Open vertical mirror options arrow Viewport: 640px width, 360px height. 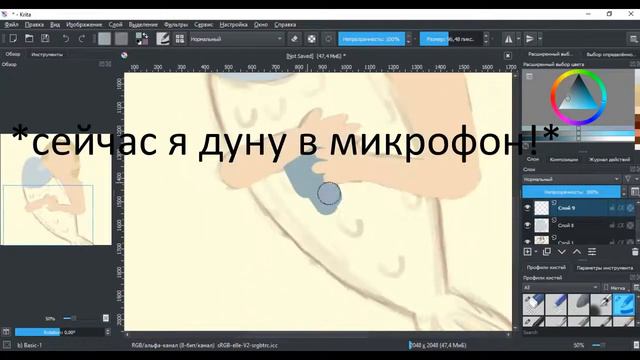[x=540, y=39]
